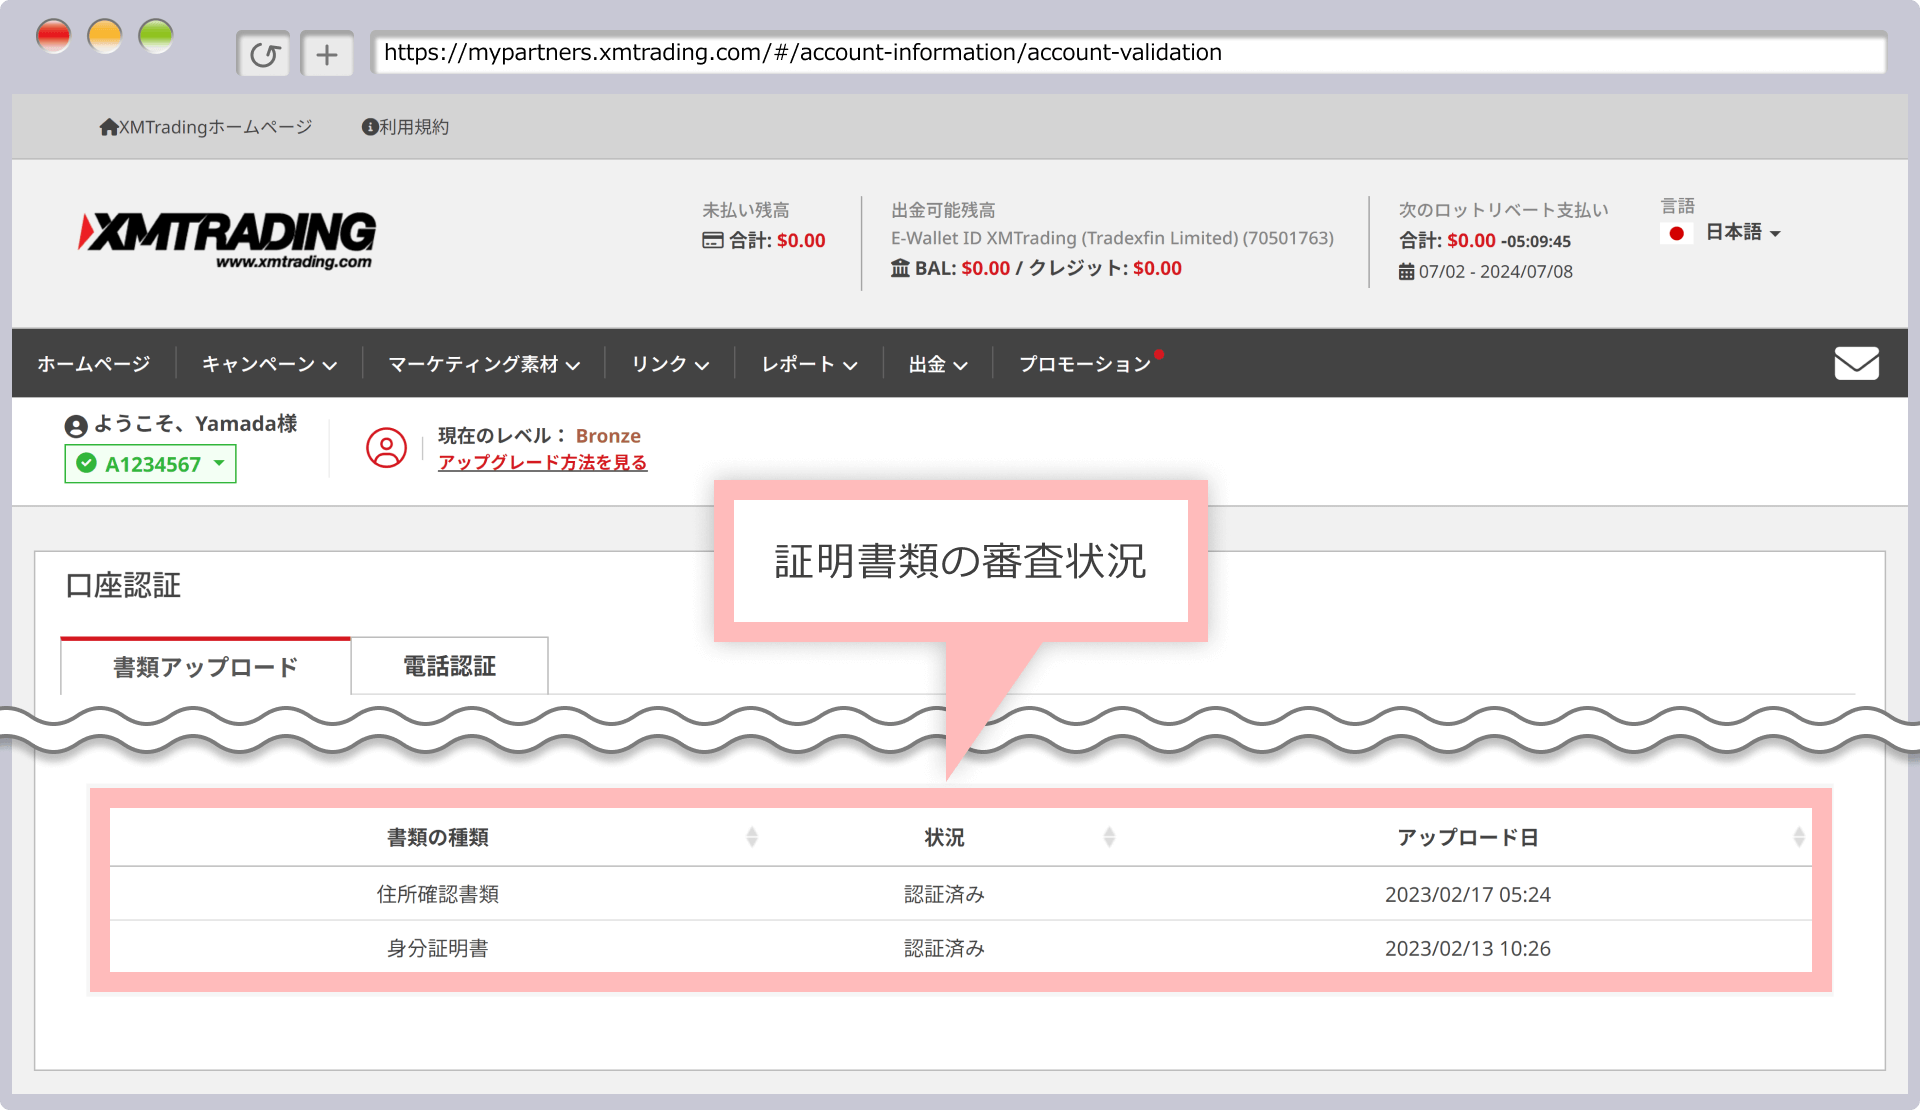This screenshot has width=1920, height=1110.
Task: Click the red macOS close window circle
Action: point(54,37)
